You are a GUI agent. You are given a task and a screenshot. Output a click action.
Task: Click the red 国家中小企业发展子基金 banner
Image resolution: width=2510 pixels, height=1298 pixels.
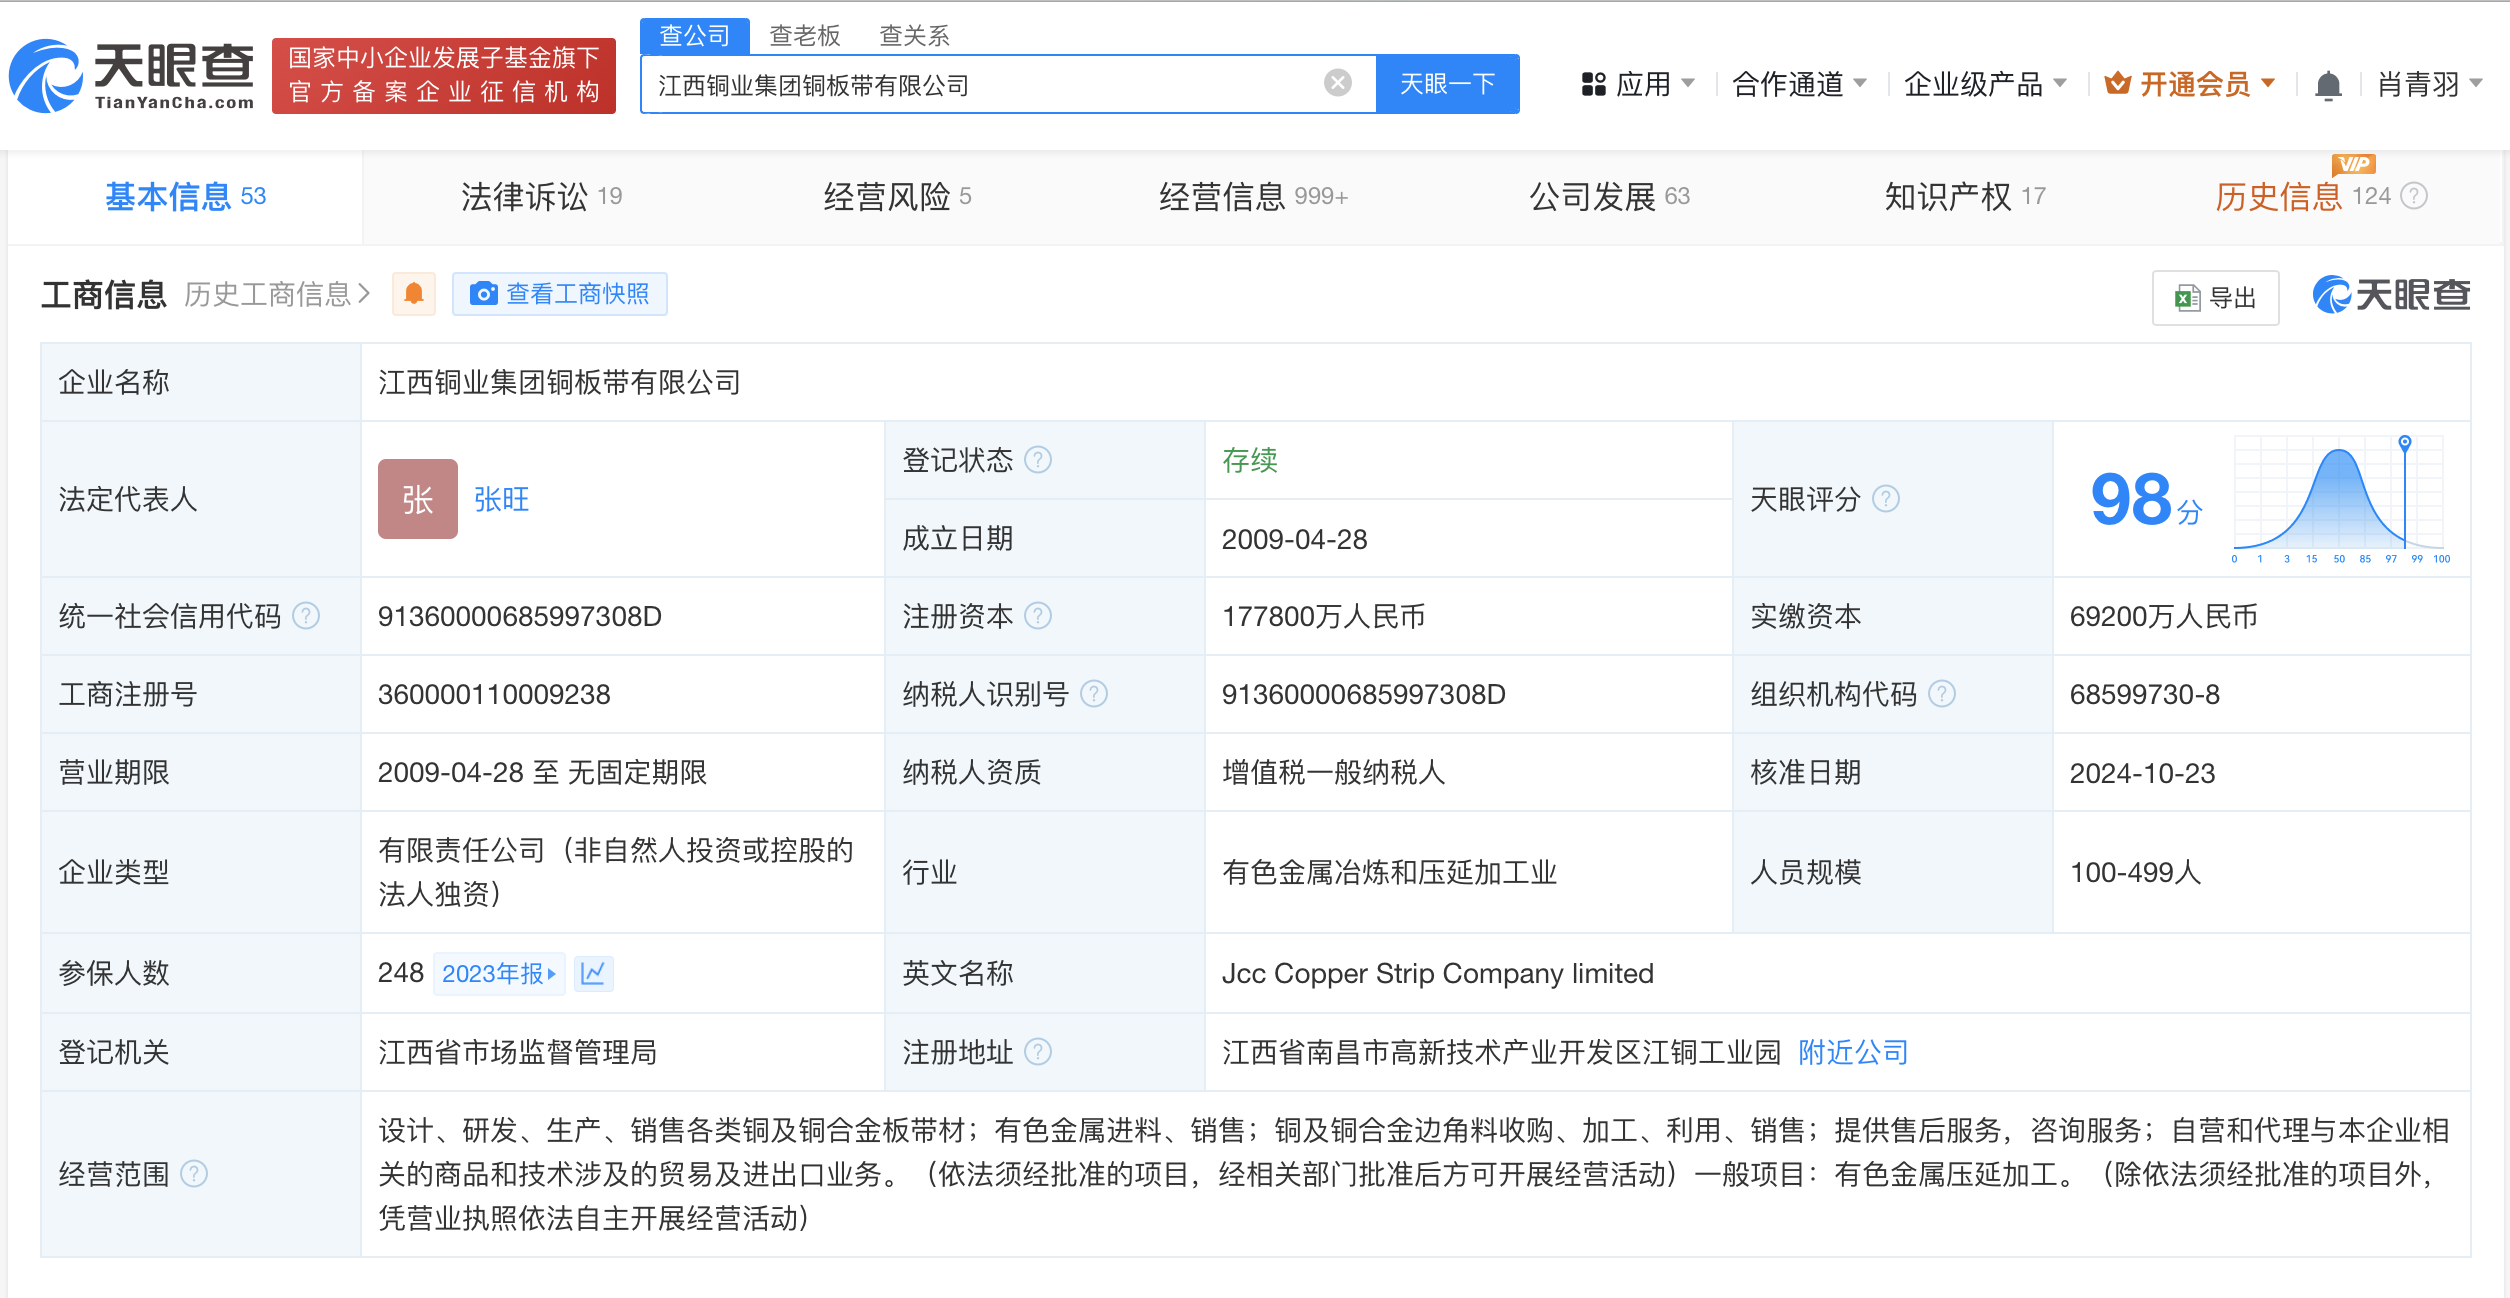(444, 75)
